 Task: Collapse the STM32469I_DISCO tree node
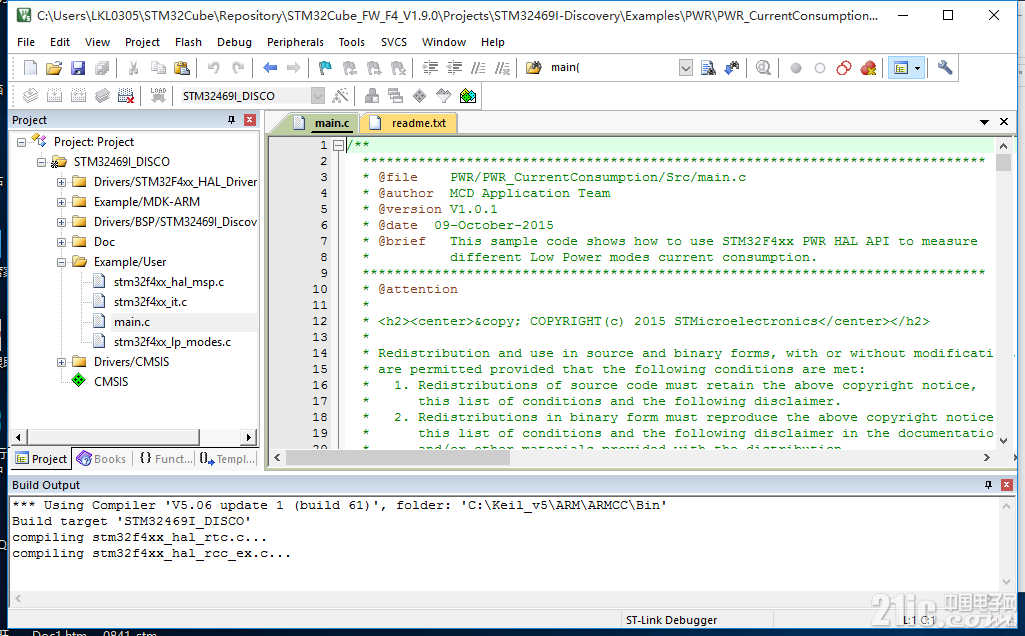(41, 162)
